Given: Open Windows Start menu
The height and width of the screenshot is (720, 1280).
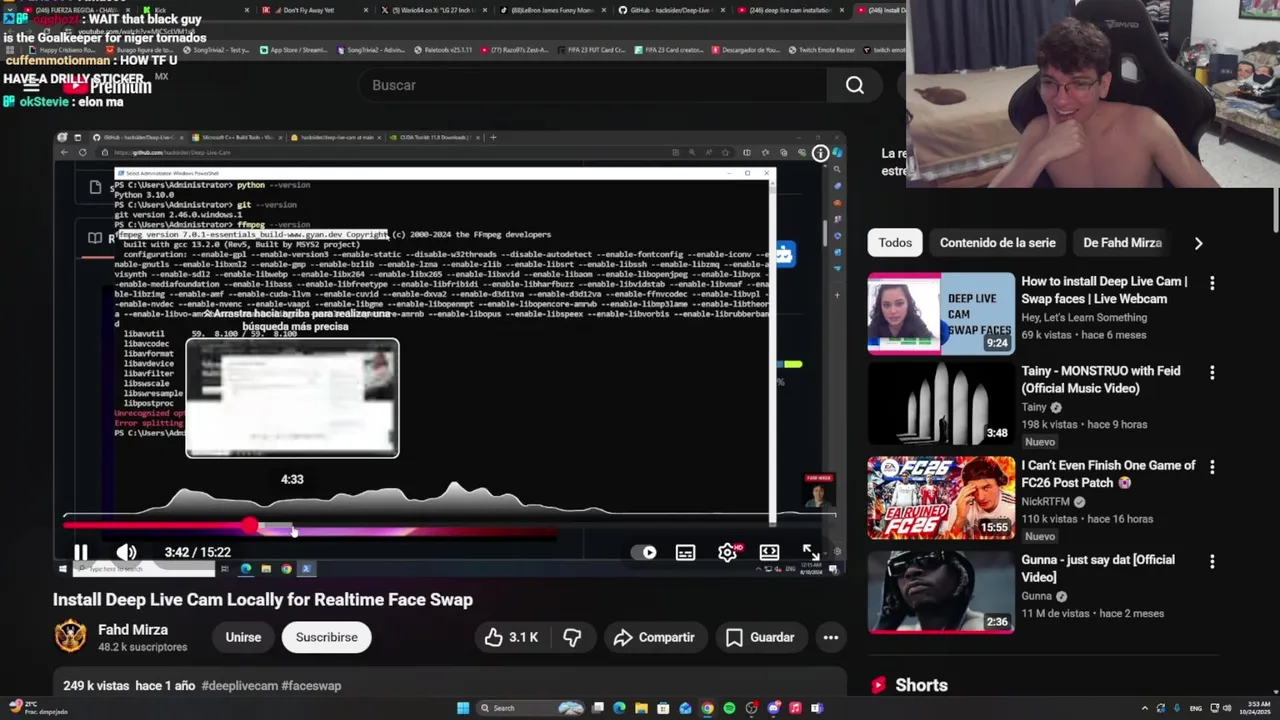Looking at the screenshot, I should pyautogui.click(x=463, y=708).
